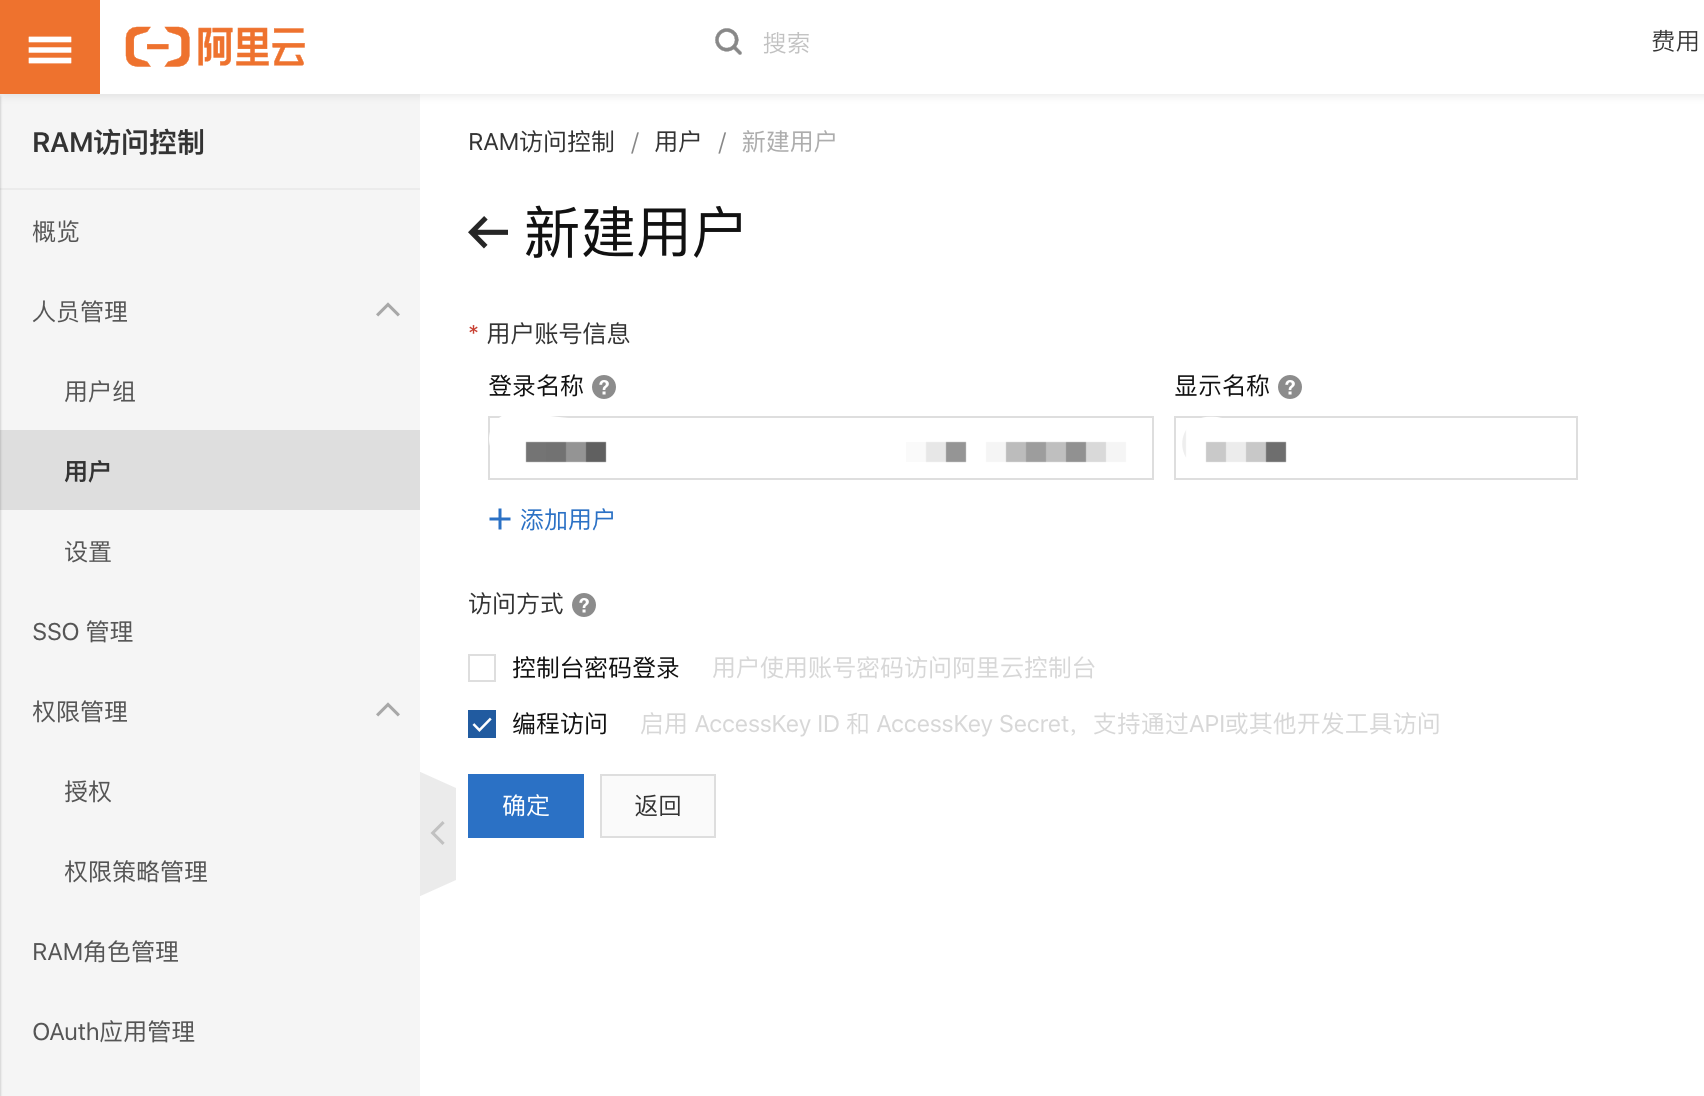Open 授权 in the sidebar

tap(210, 791)
